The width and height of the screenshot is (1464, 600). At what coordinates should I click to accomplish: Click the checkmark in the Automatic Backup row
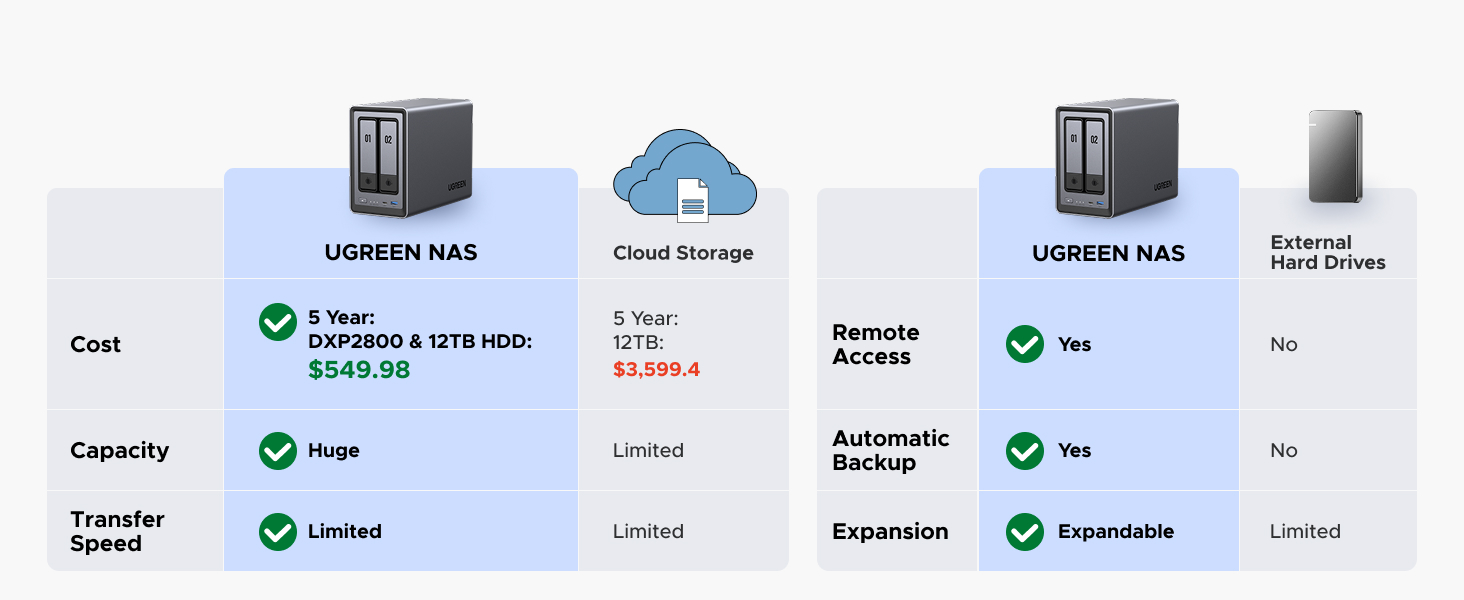(1025, 451)
